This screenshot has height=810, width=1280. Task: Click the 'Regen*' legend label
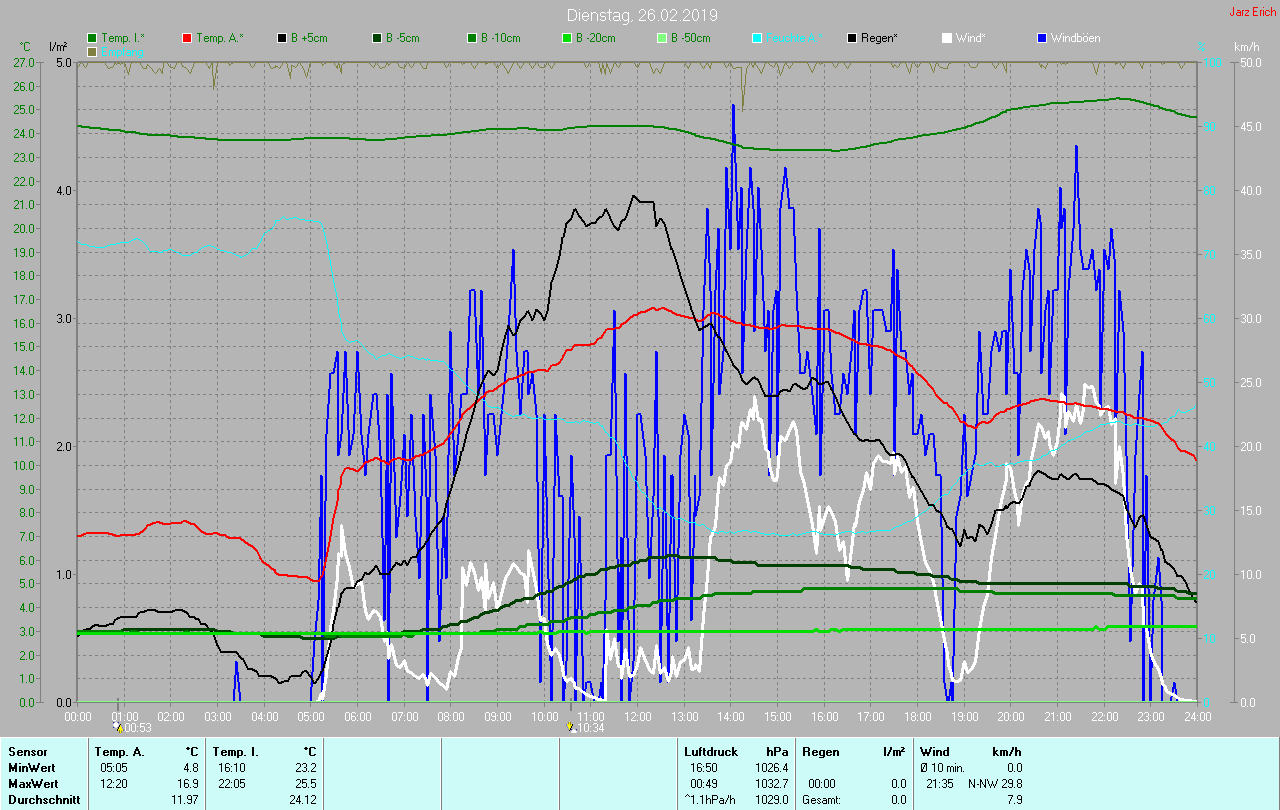(879, 38)
